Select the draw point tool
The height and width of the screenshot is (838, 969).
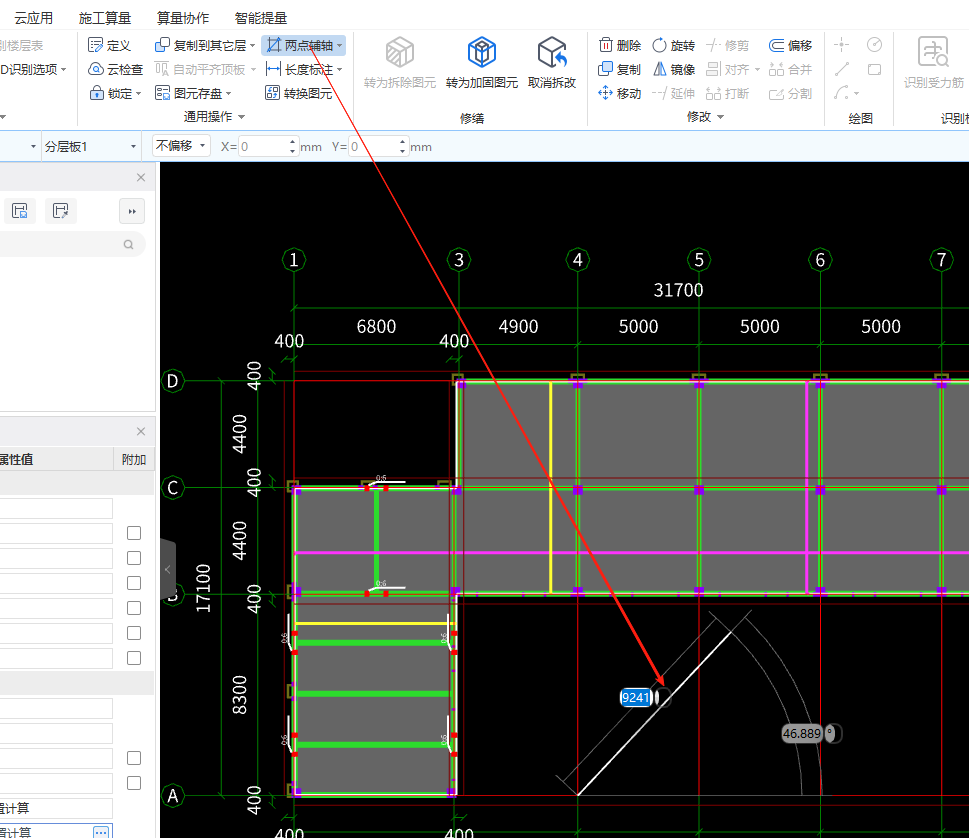[x=842, y=45]
